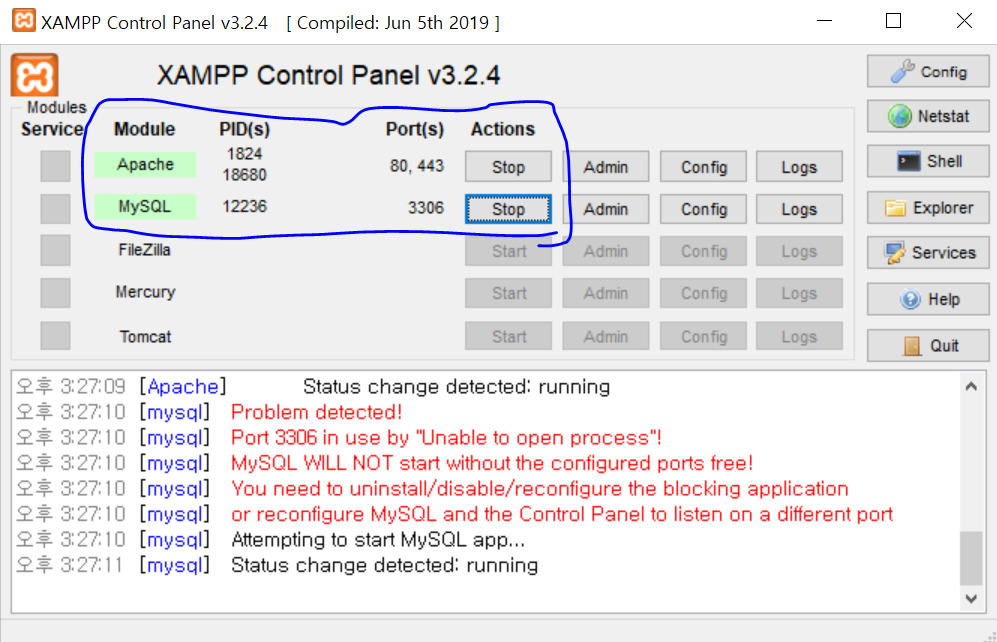Click the Mercury module name
Viewport: 997px width, 642px height.
point(145,292)
